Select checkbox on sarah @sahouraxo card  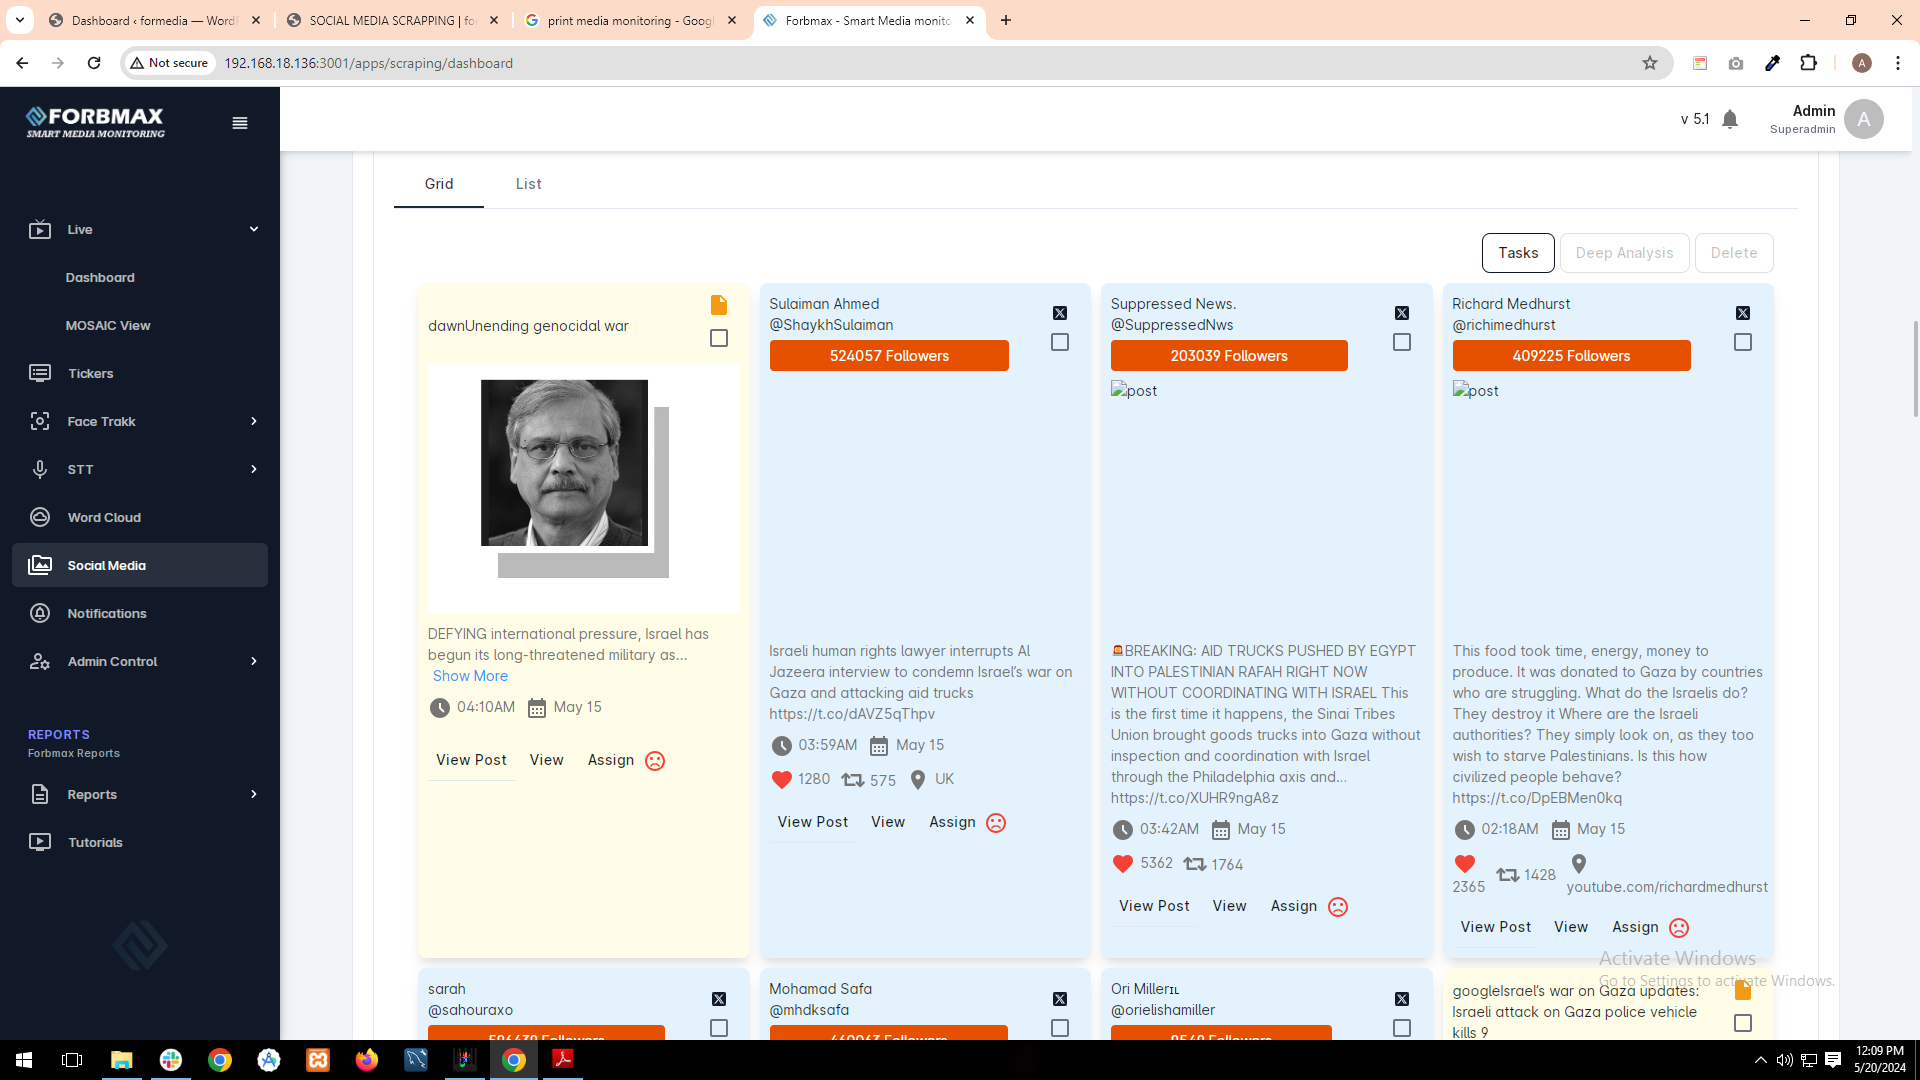click(x=719, y=1028)
